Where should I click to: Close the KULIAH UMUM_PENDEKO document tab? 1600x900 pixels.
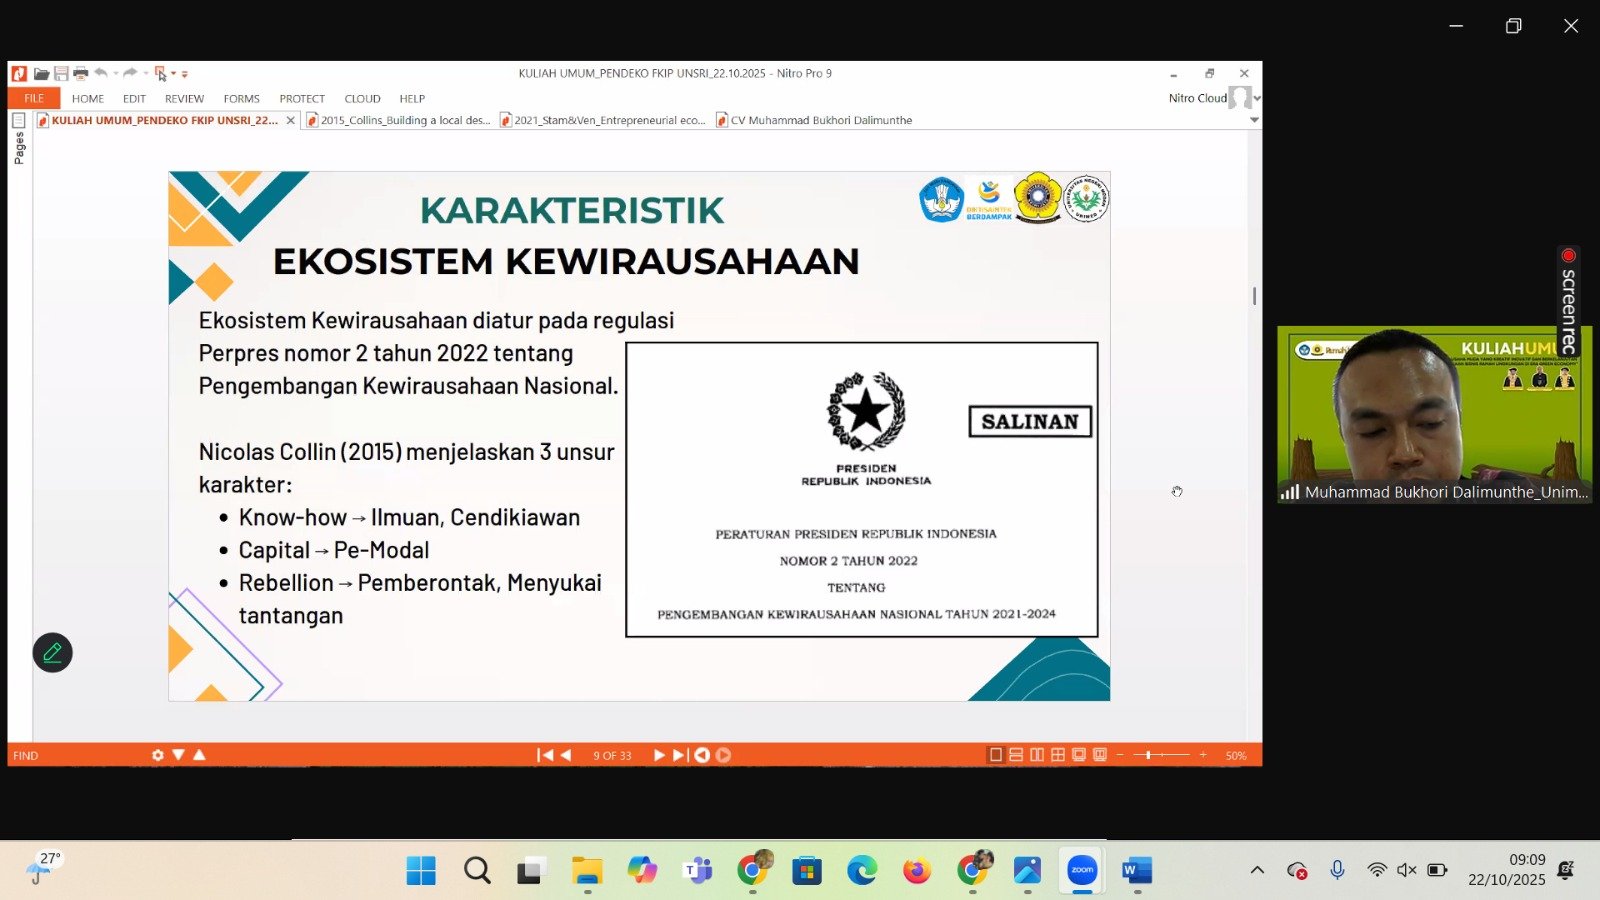point(291,120)
